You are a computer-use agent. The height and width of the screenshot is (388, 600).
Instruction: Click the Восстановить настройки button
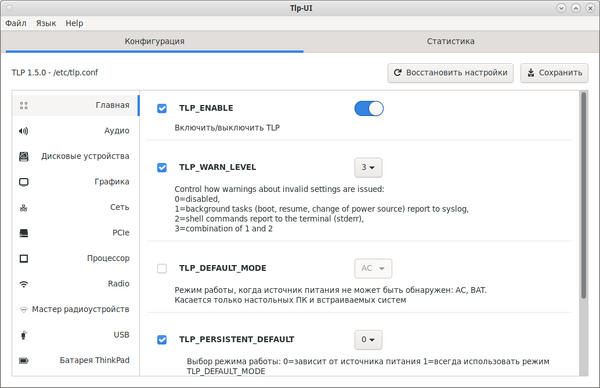(450, 73)
